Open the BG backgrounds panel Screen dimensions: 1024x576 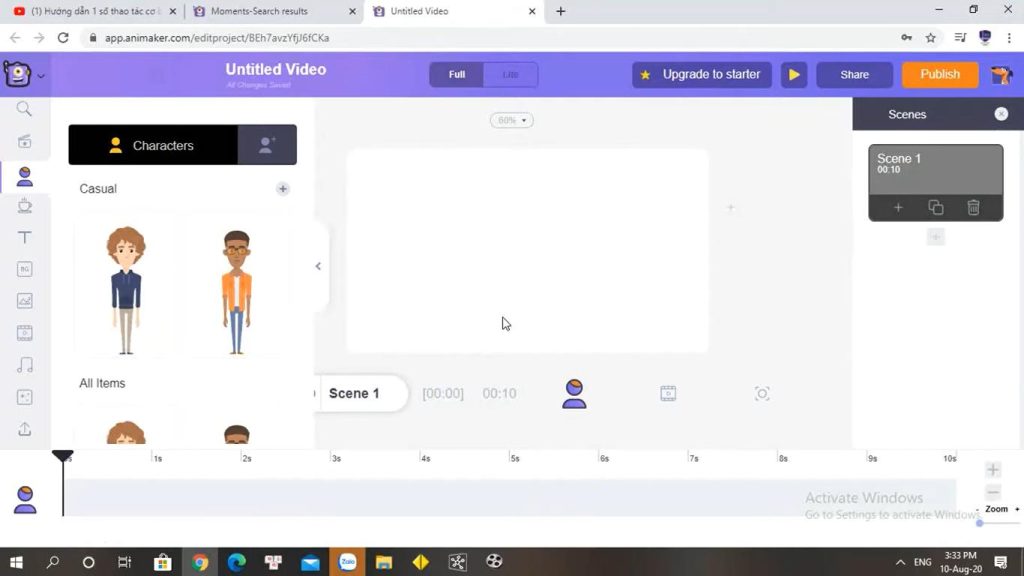[25, 268]
